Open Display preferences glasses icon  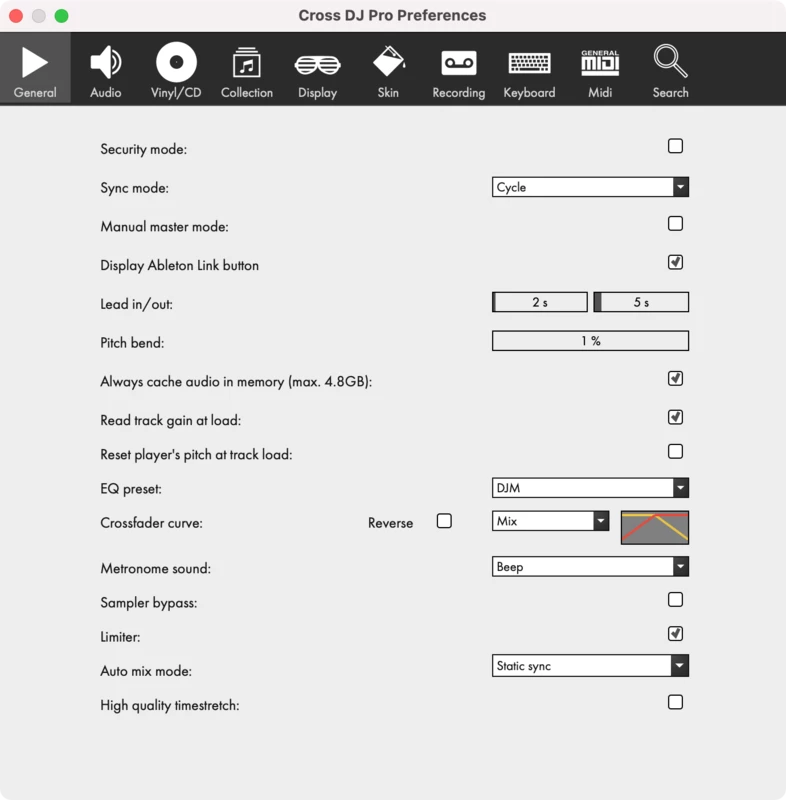(x=317, y=65)
